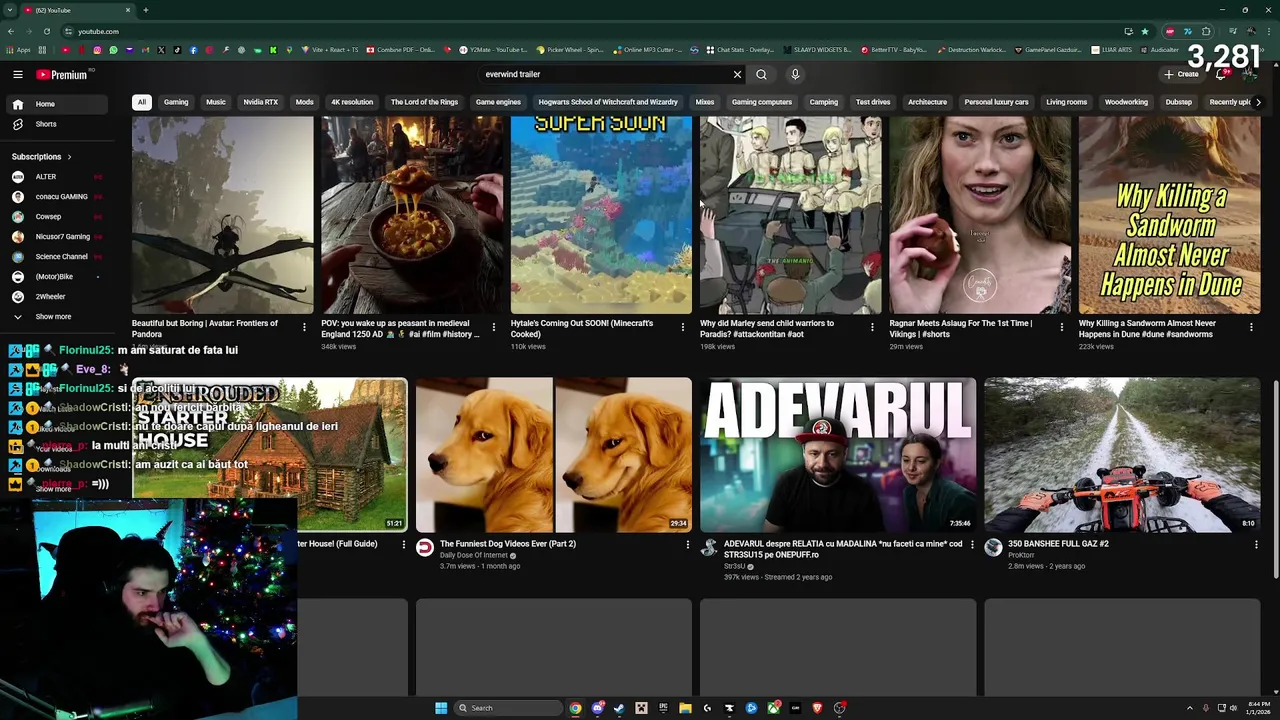
Task: Open the LUAR ARTS bookmark
Action: point(1111,50)
